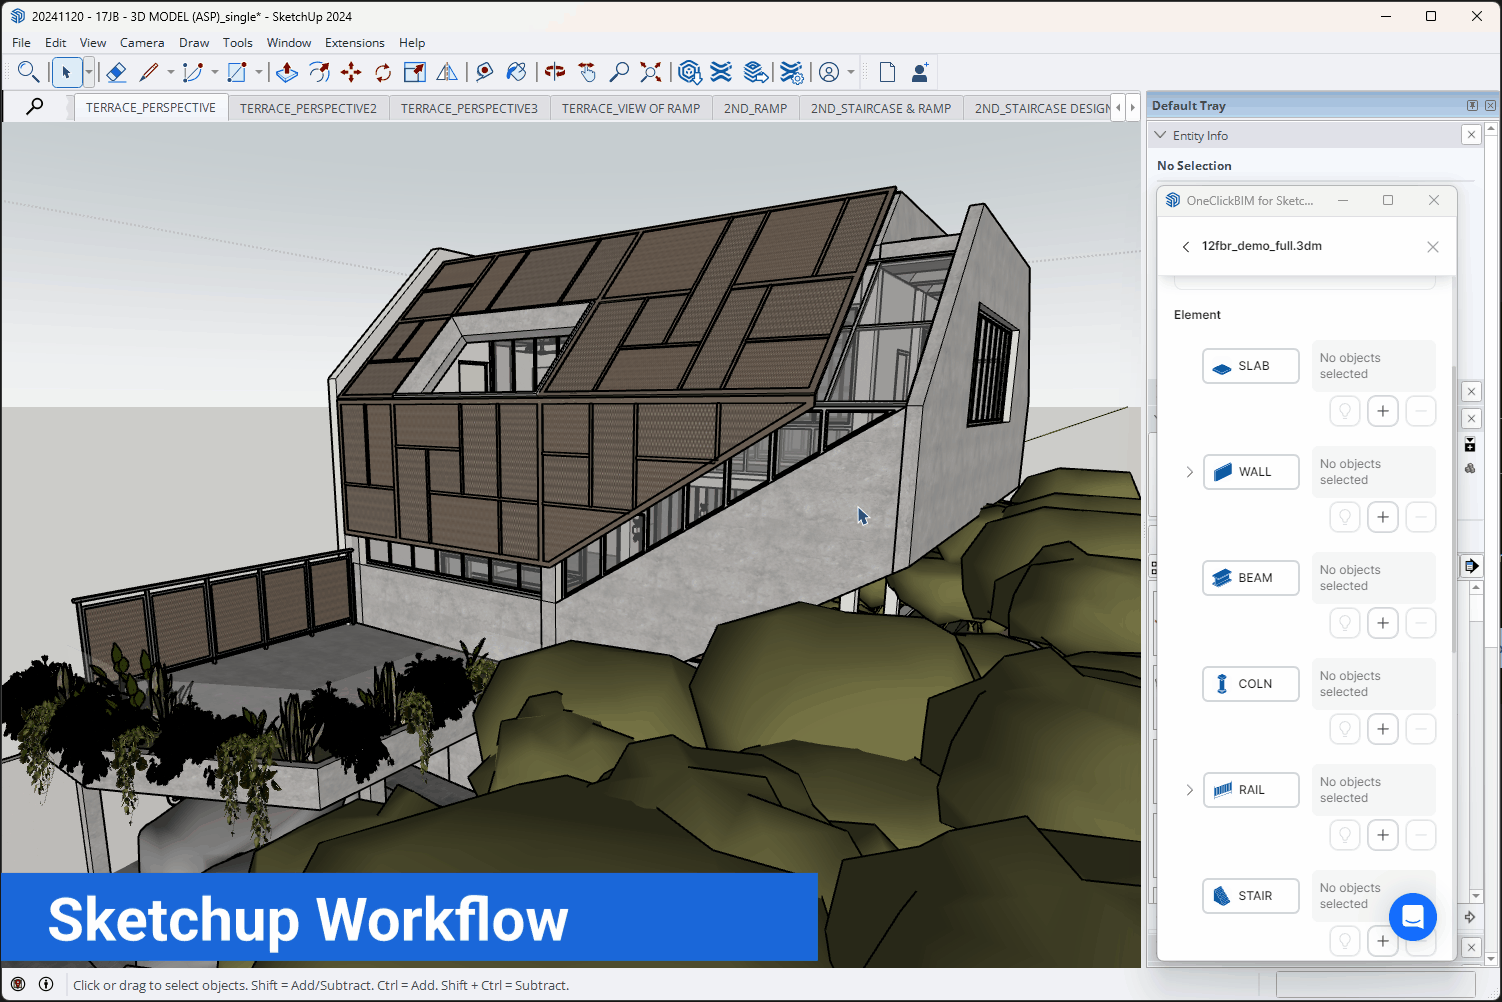Click the measurements input box in status bar
This screenshot has width=1502, height=1002.
pos(1375,985)
